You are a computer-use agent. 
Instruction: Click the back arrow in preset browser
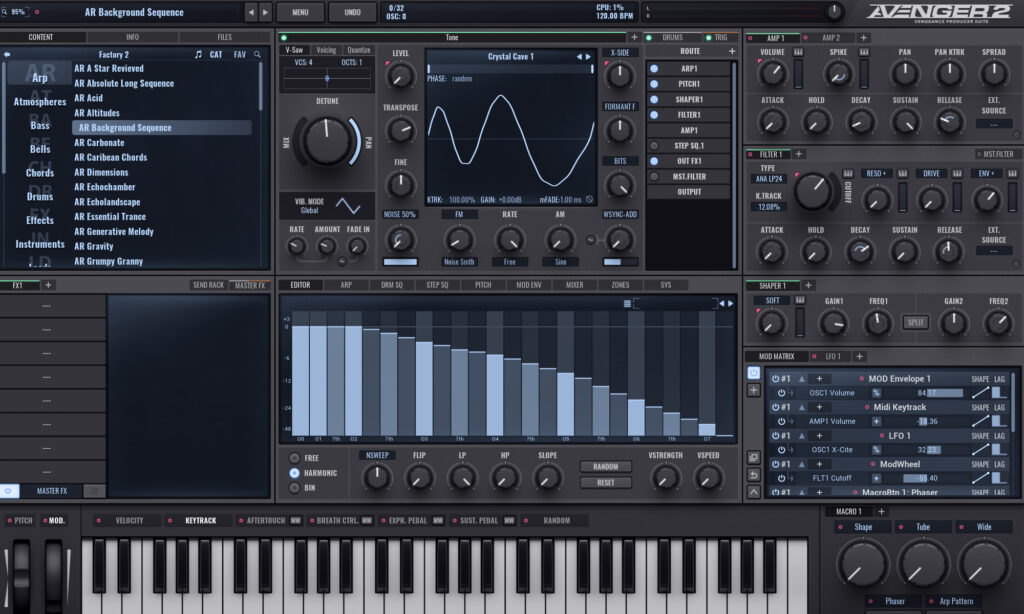point(9,55)
